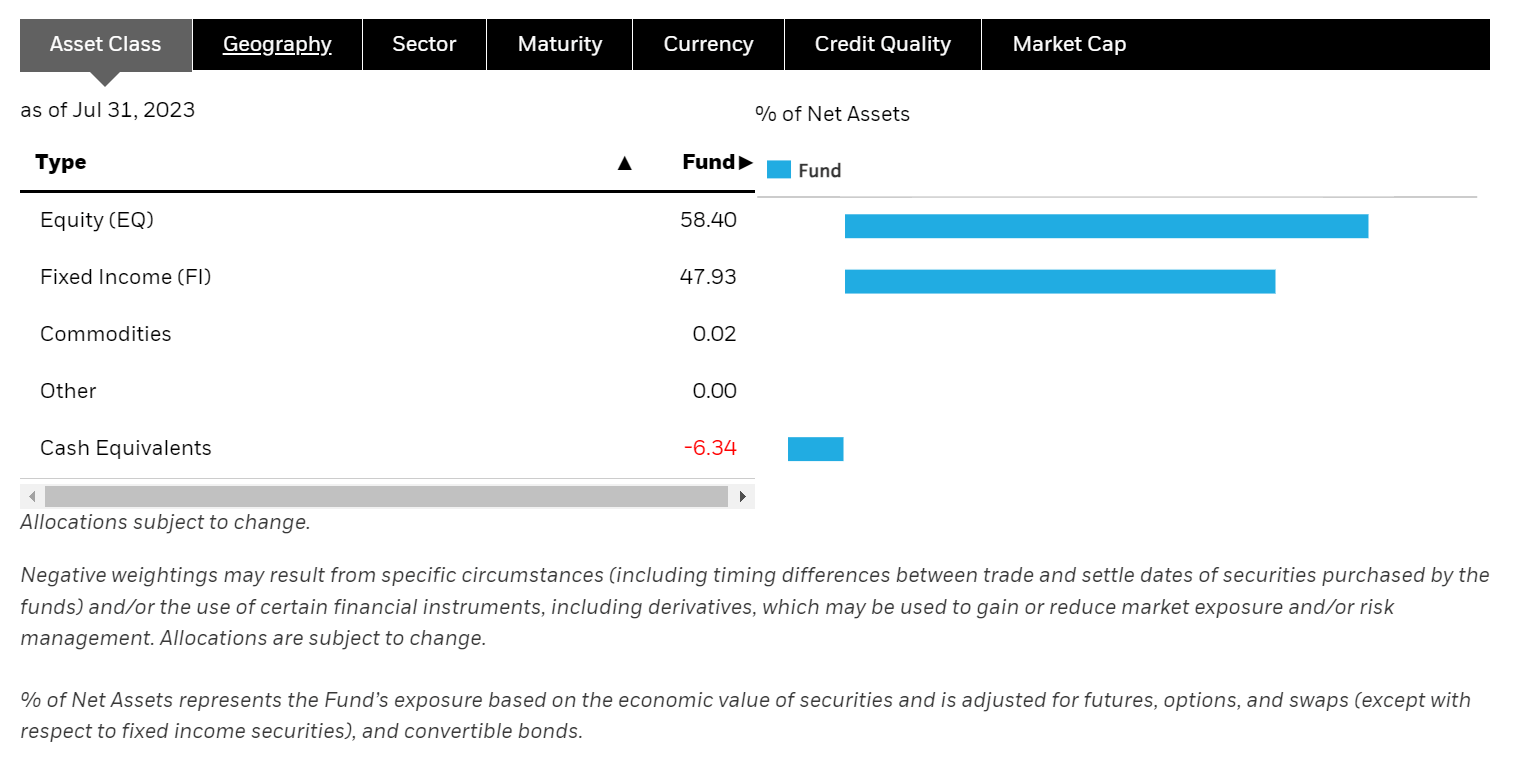Screen dimensions: 1528x757
Task: Select the Maturity tab
Action: 559,44
